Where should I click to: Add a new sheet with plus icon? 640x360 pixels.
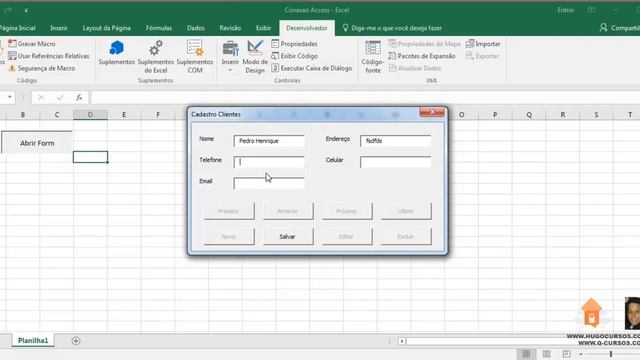click(76, 341)
